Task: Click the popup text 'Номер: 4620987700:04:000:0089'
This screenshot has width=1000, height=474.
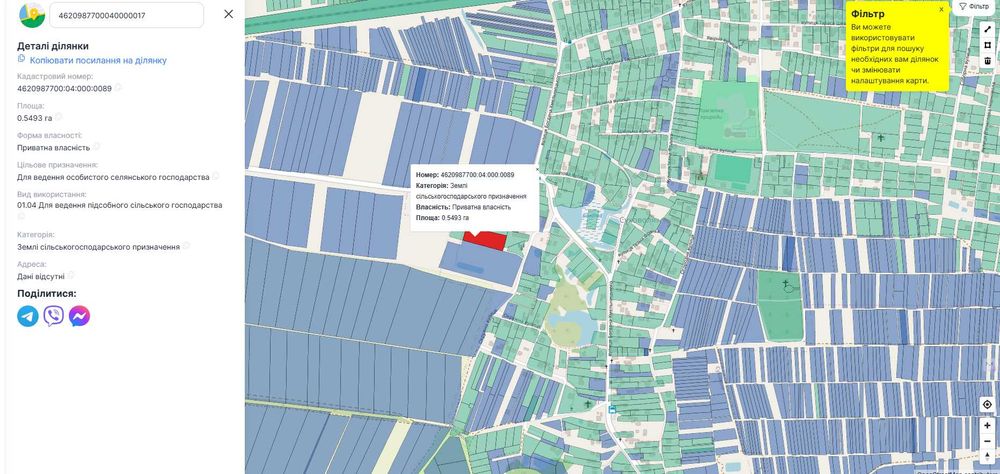Action: tap(465, 174)
